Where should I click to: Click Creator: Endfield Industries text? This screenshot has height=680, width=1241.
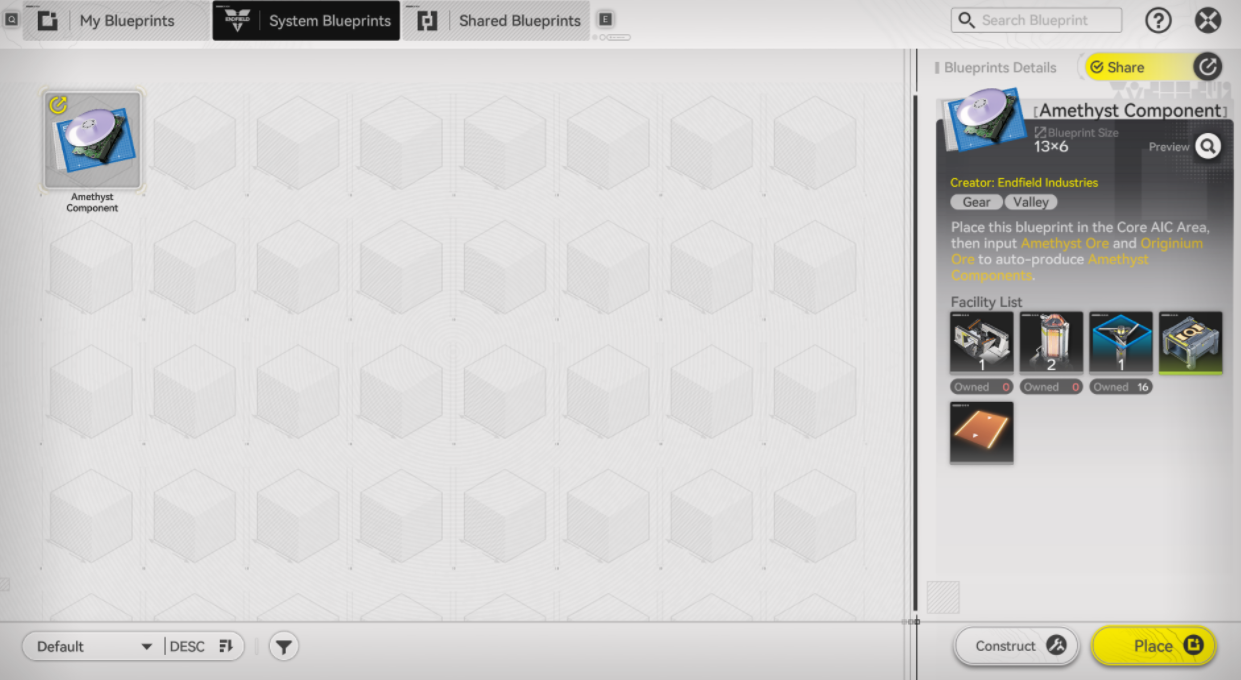pyautogui.click(x=1024, y=183)
